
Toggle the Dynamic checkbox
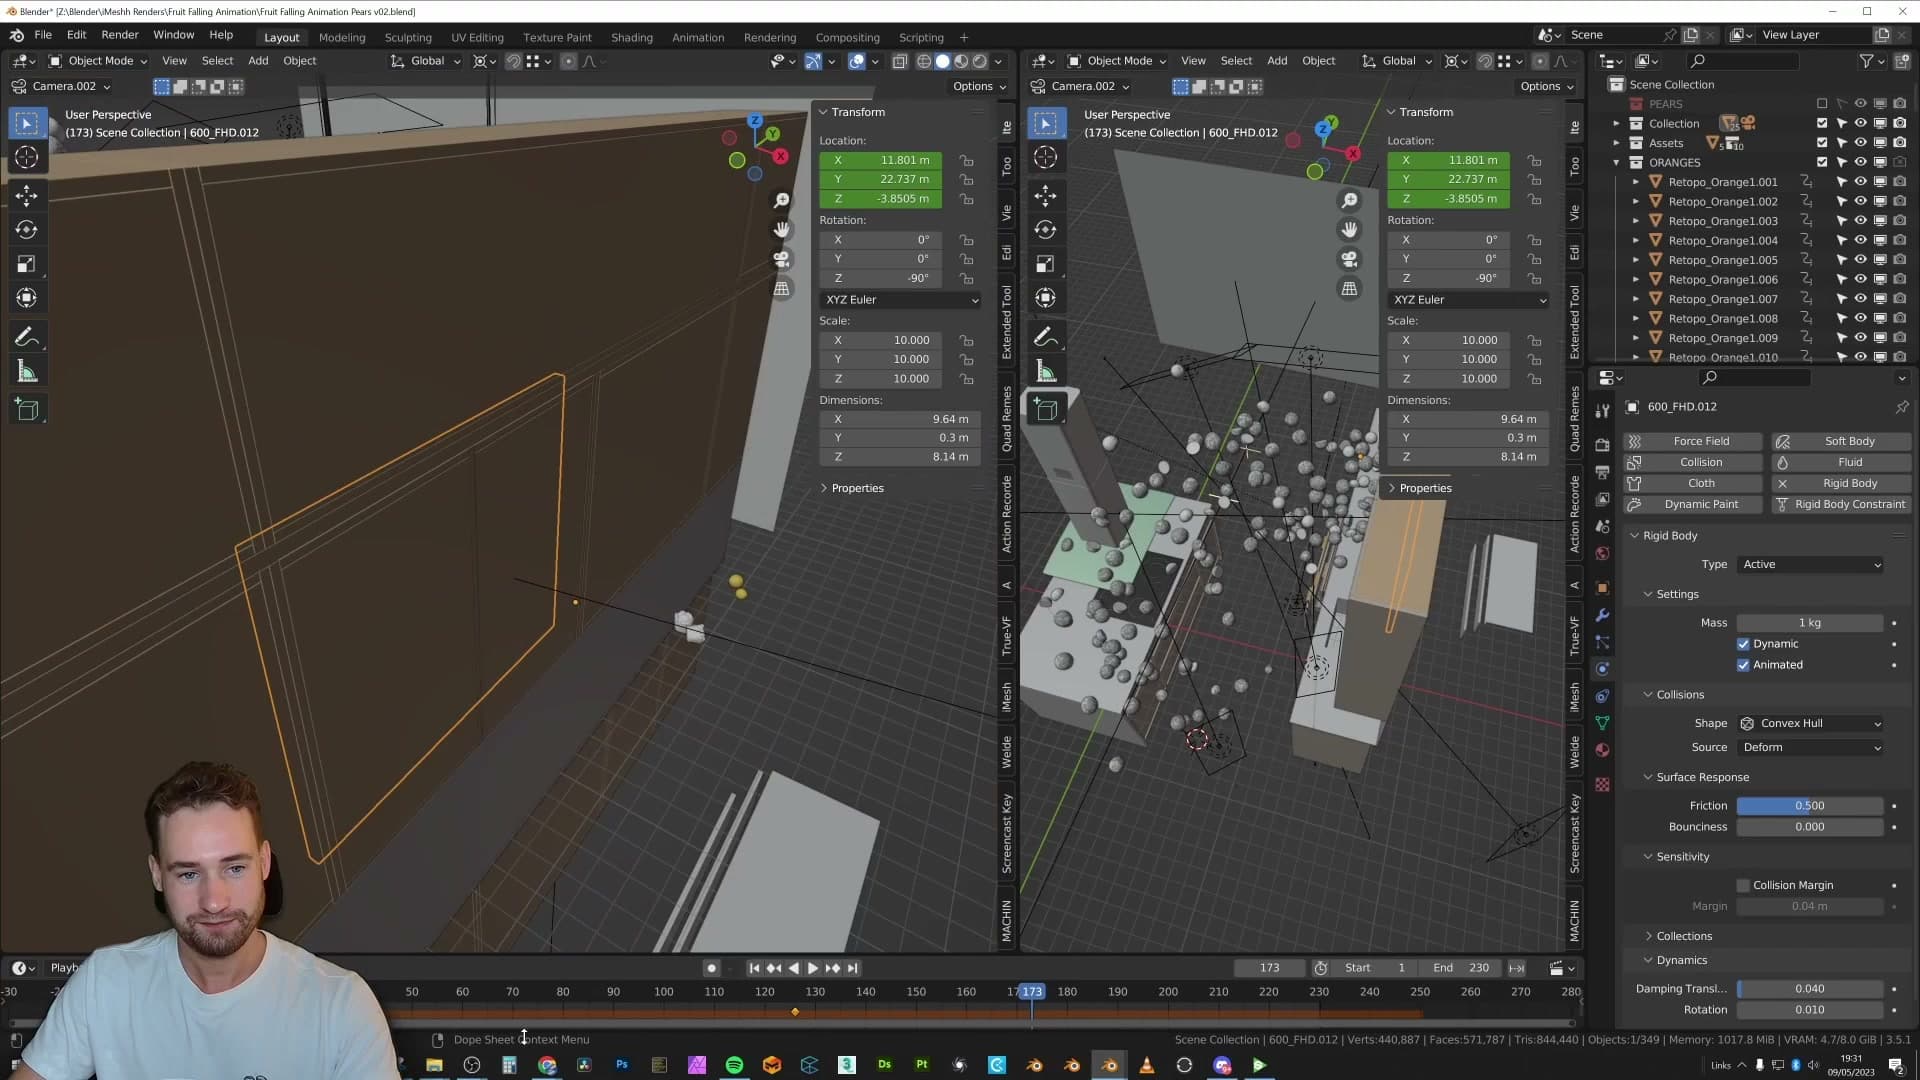click(1743, 644)
